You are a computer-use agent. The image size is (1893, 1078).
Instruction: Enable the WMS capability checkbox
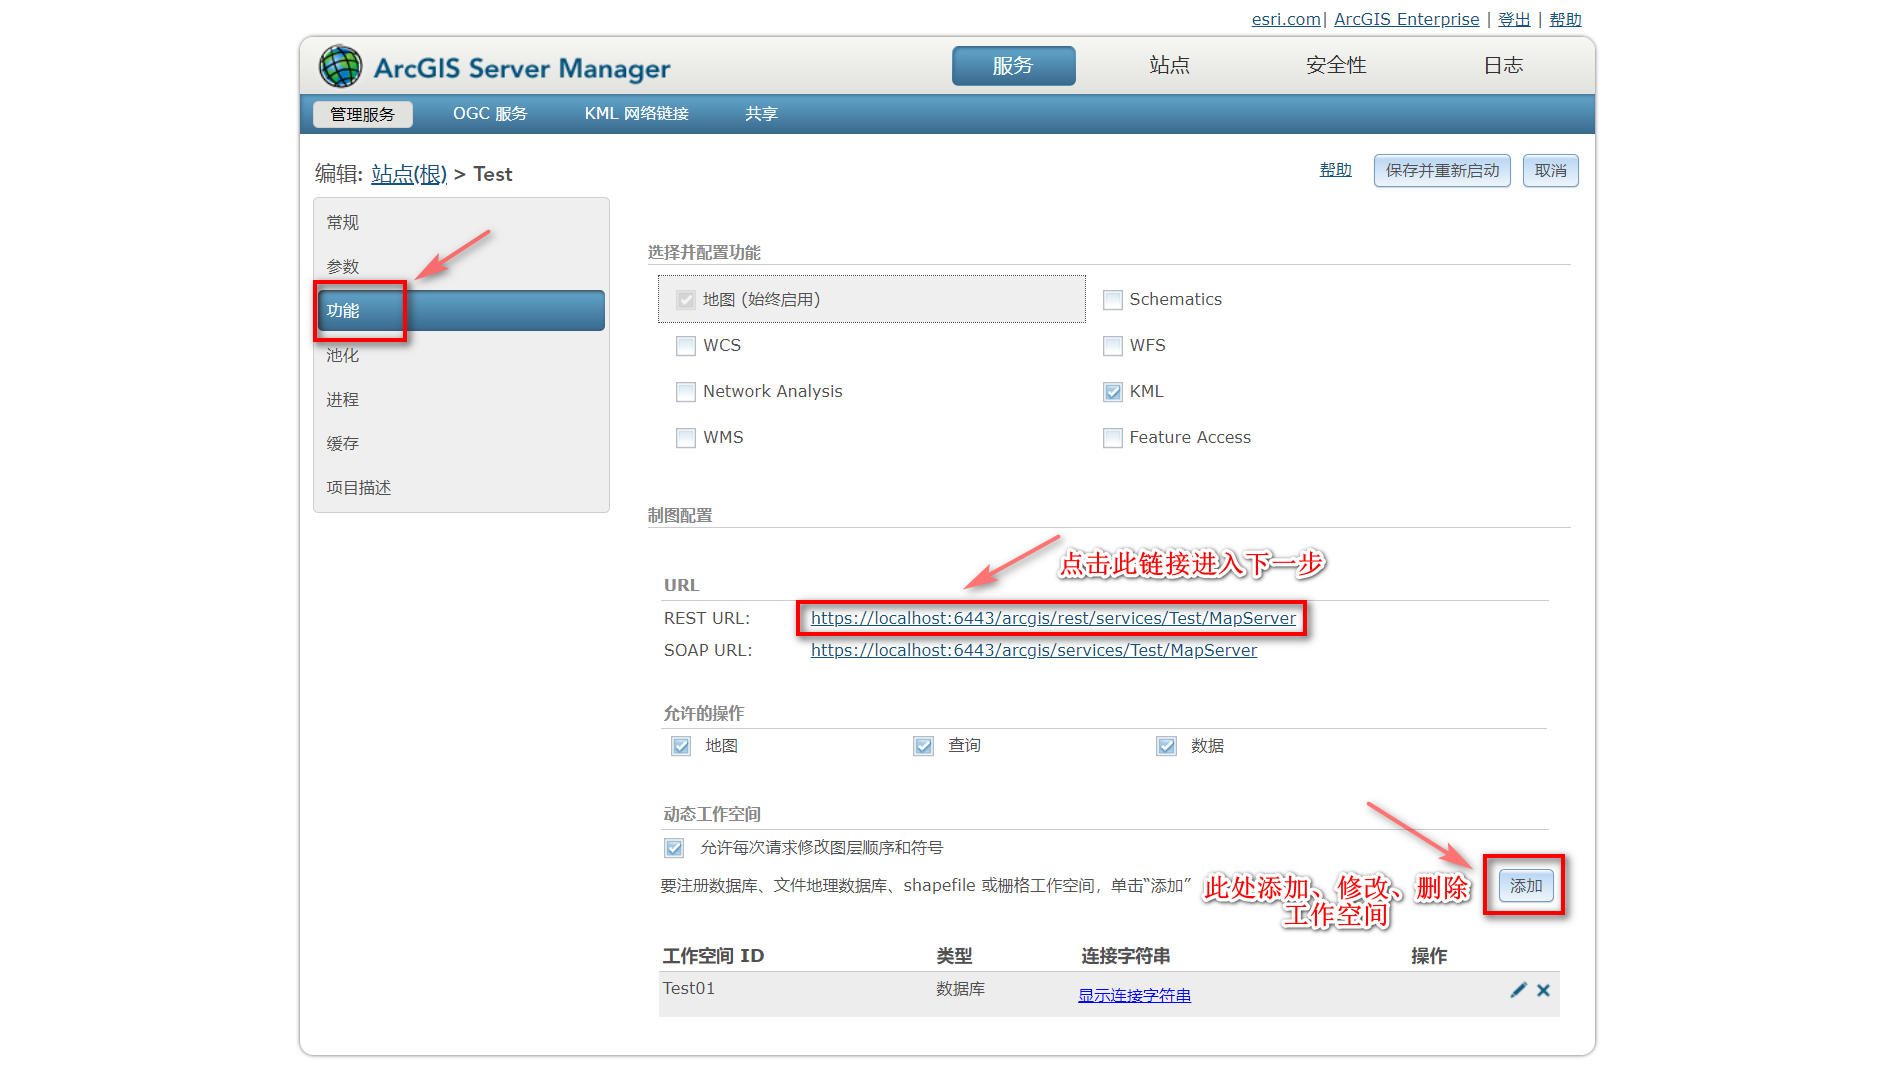click(x=686, y=438)
